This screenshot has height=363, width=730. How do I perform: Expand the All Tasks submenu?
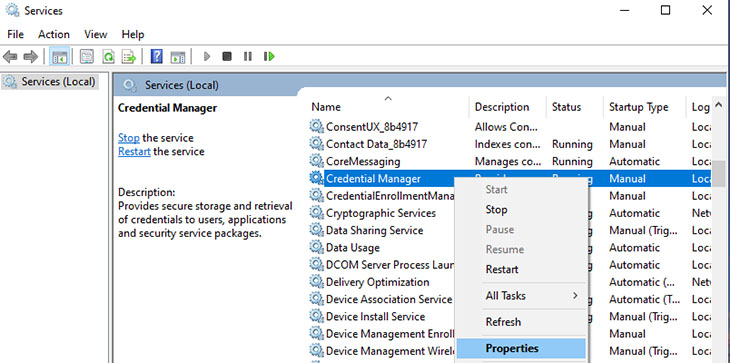pos(521,296)
